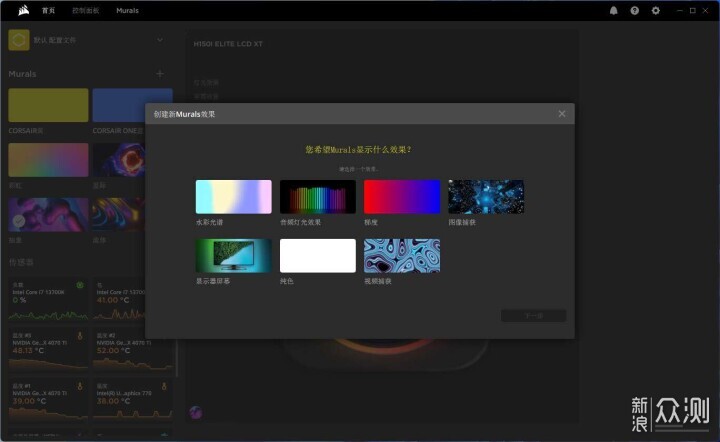Open the notifications bell
The width and height of the screenshot is (720, 442).
tap(613, 11)
